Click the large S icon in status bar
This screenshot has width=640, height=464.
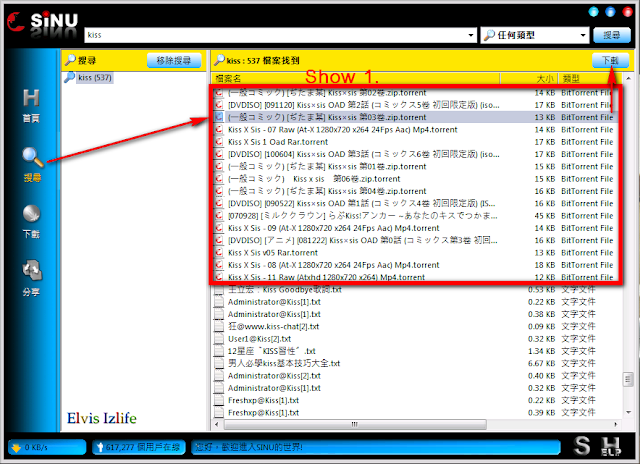point(582,446)
